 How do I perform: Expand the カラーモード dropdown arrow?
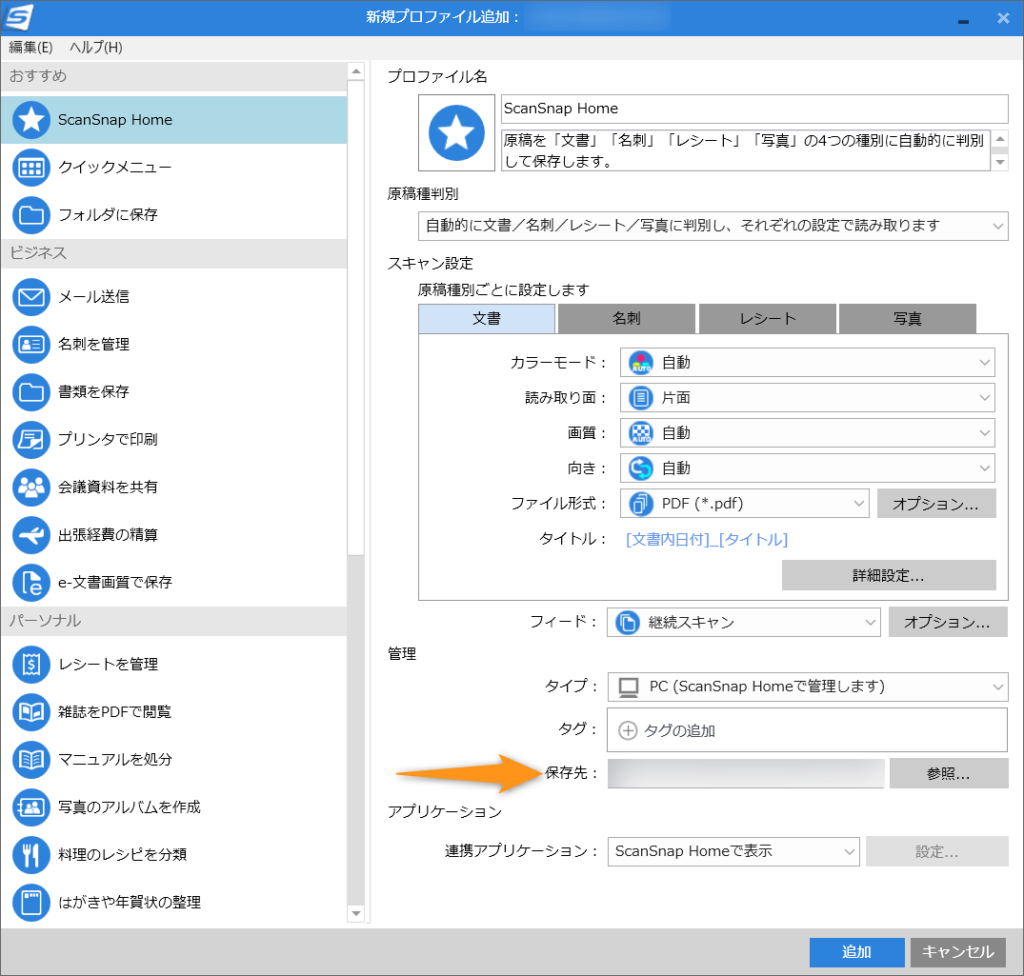(984, 363)
